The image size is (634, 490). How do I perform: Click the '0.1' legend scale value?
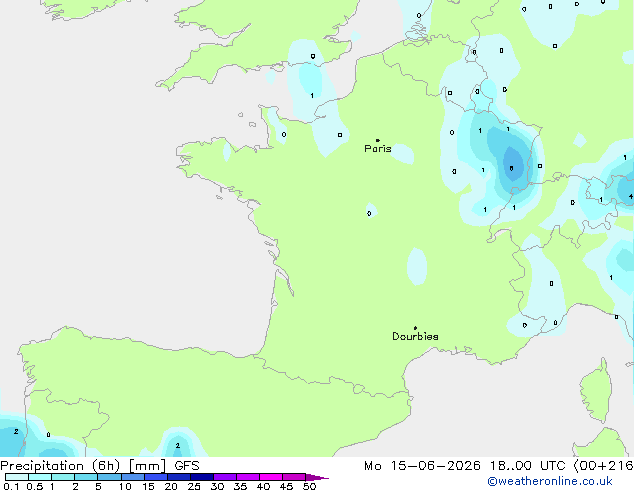[11, 486]
